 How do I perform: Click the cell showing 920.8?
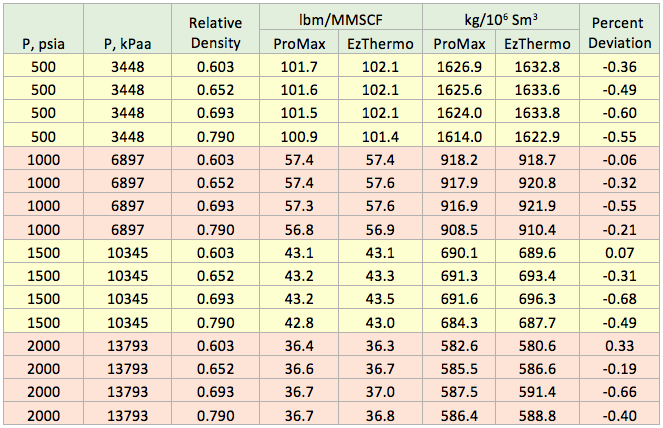(537, 182)
